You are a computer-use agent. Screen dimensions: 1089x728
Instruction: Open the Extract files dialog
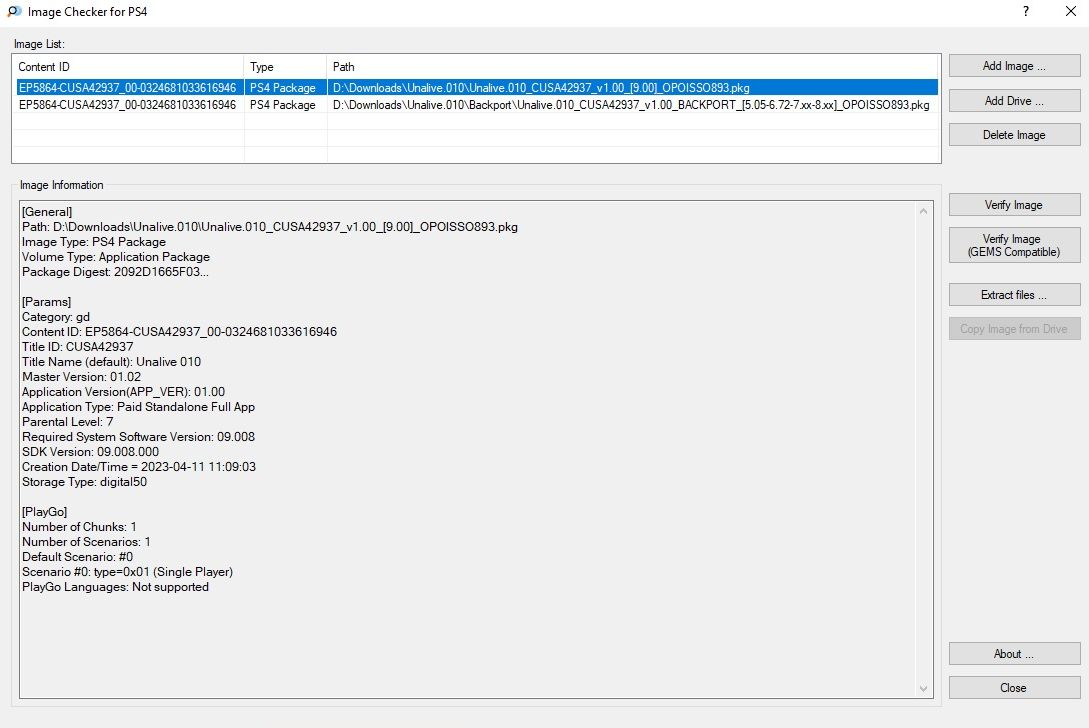[x=1014, y=295]
